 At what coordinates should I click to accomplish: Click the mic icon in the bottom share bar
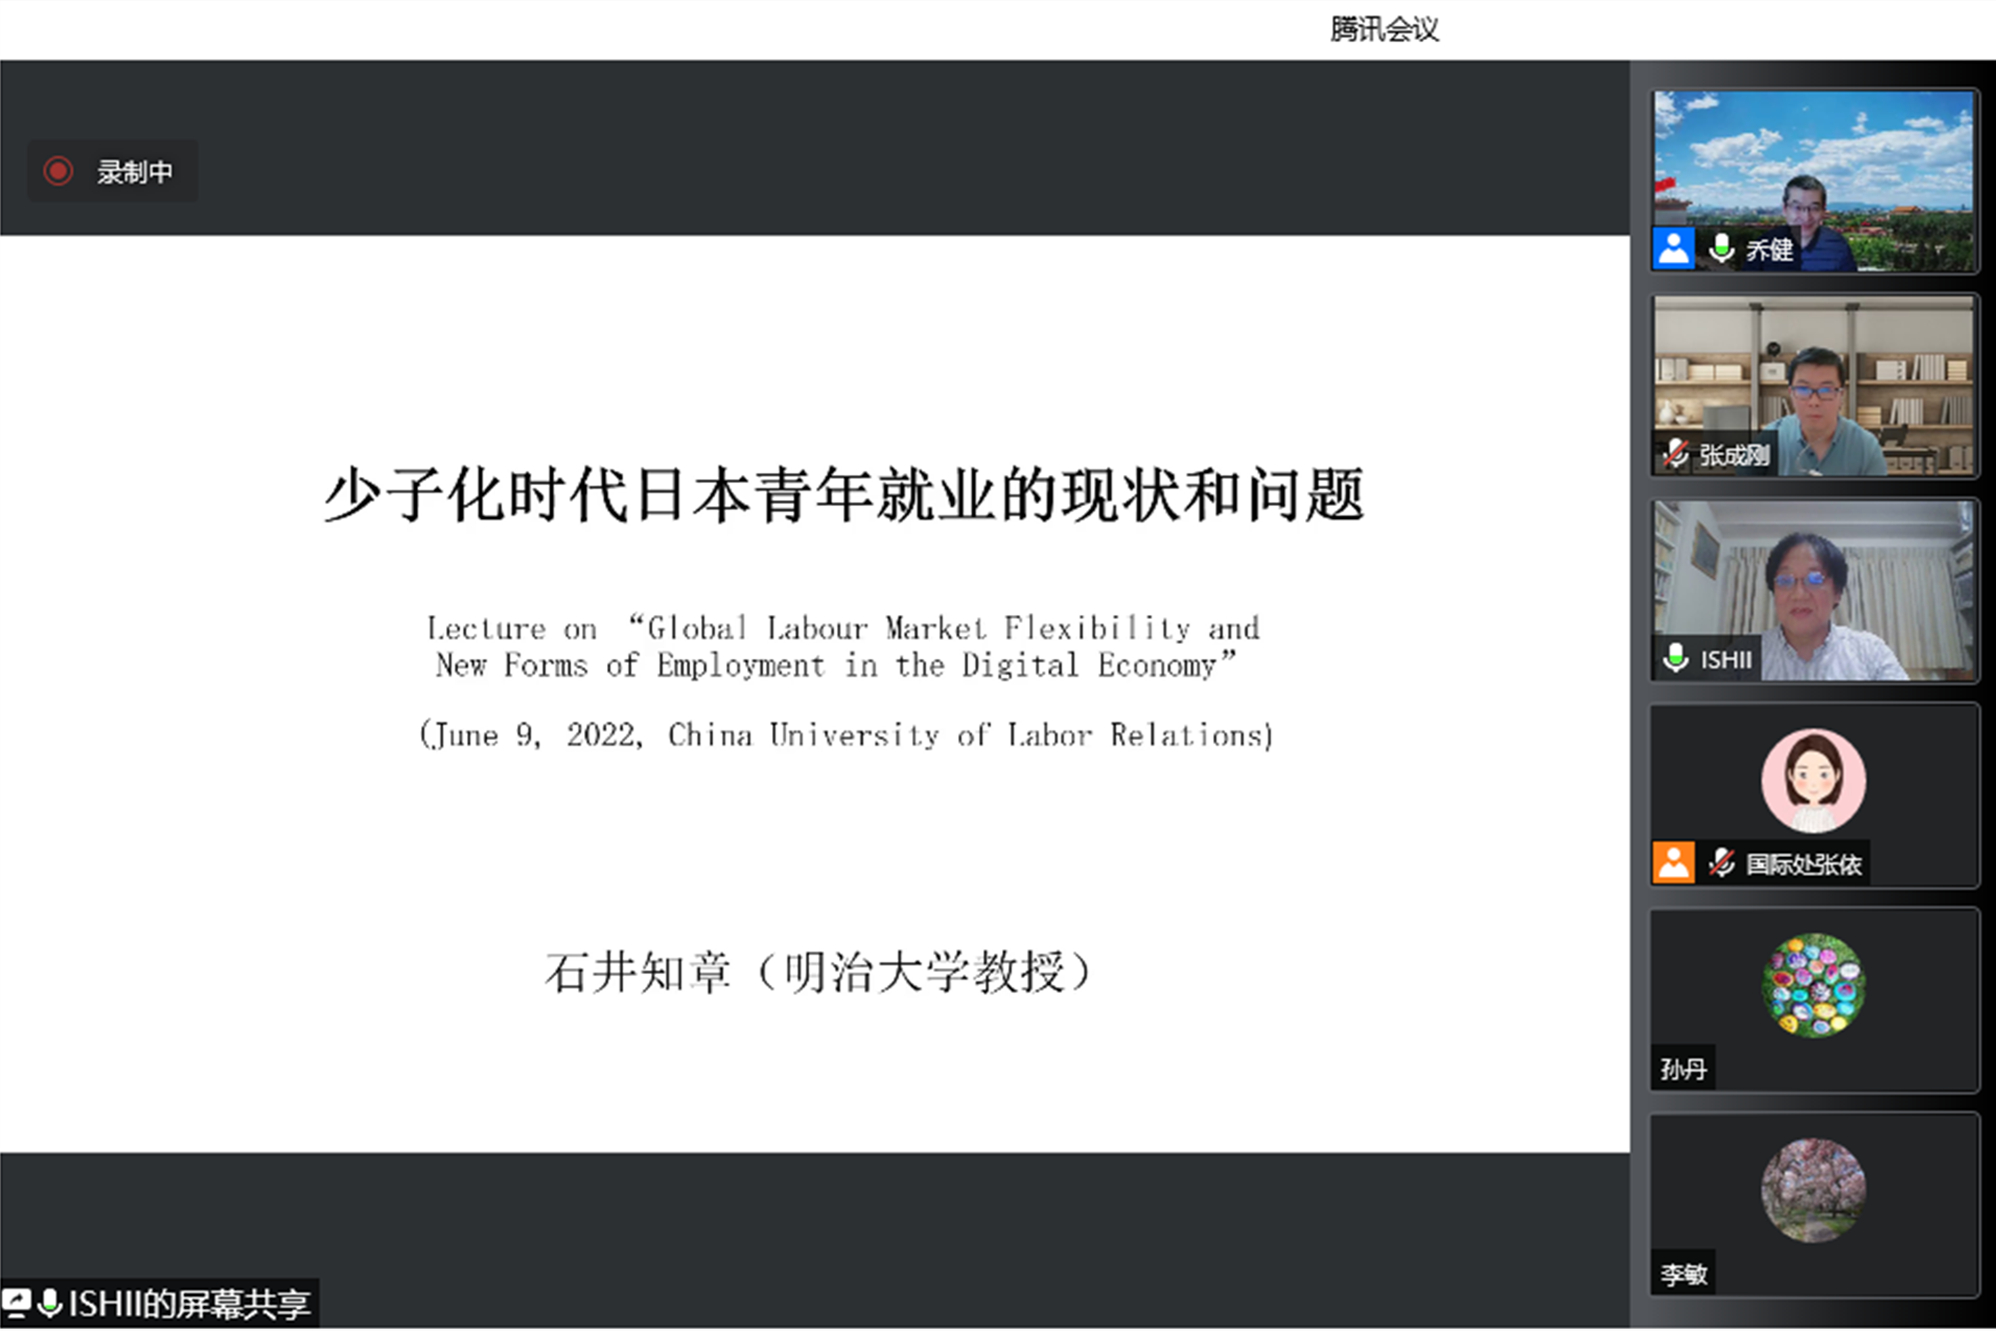click(x=50, y=1302)
